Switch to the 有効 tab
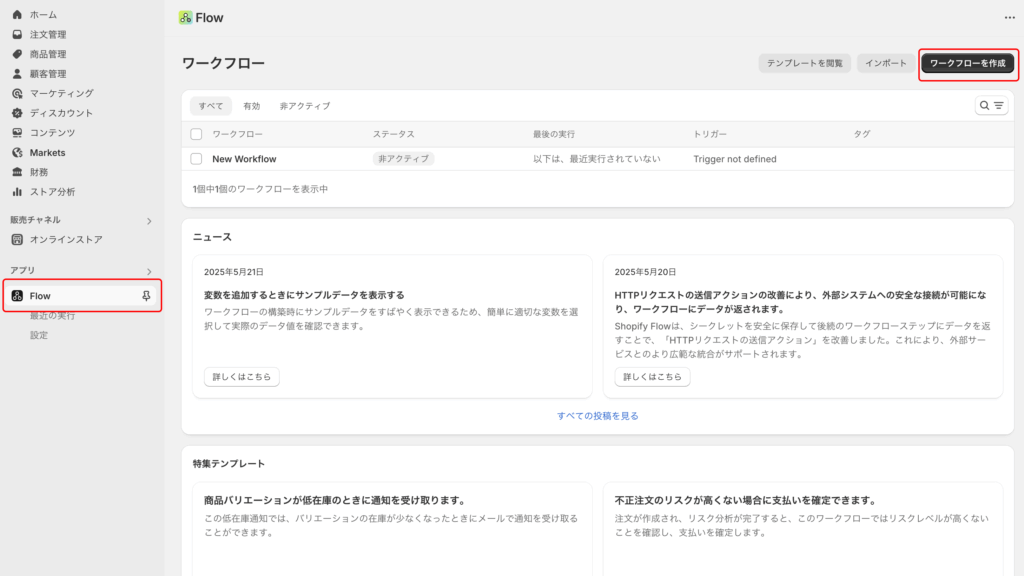Viewport: 1024px width, 576px height. point(251,106)
